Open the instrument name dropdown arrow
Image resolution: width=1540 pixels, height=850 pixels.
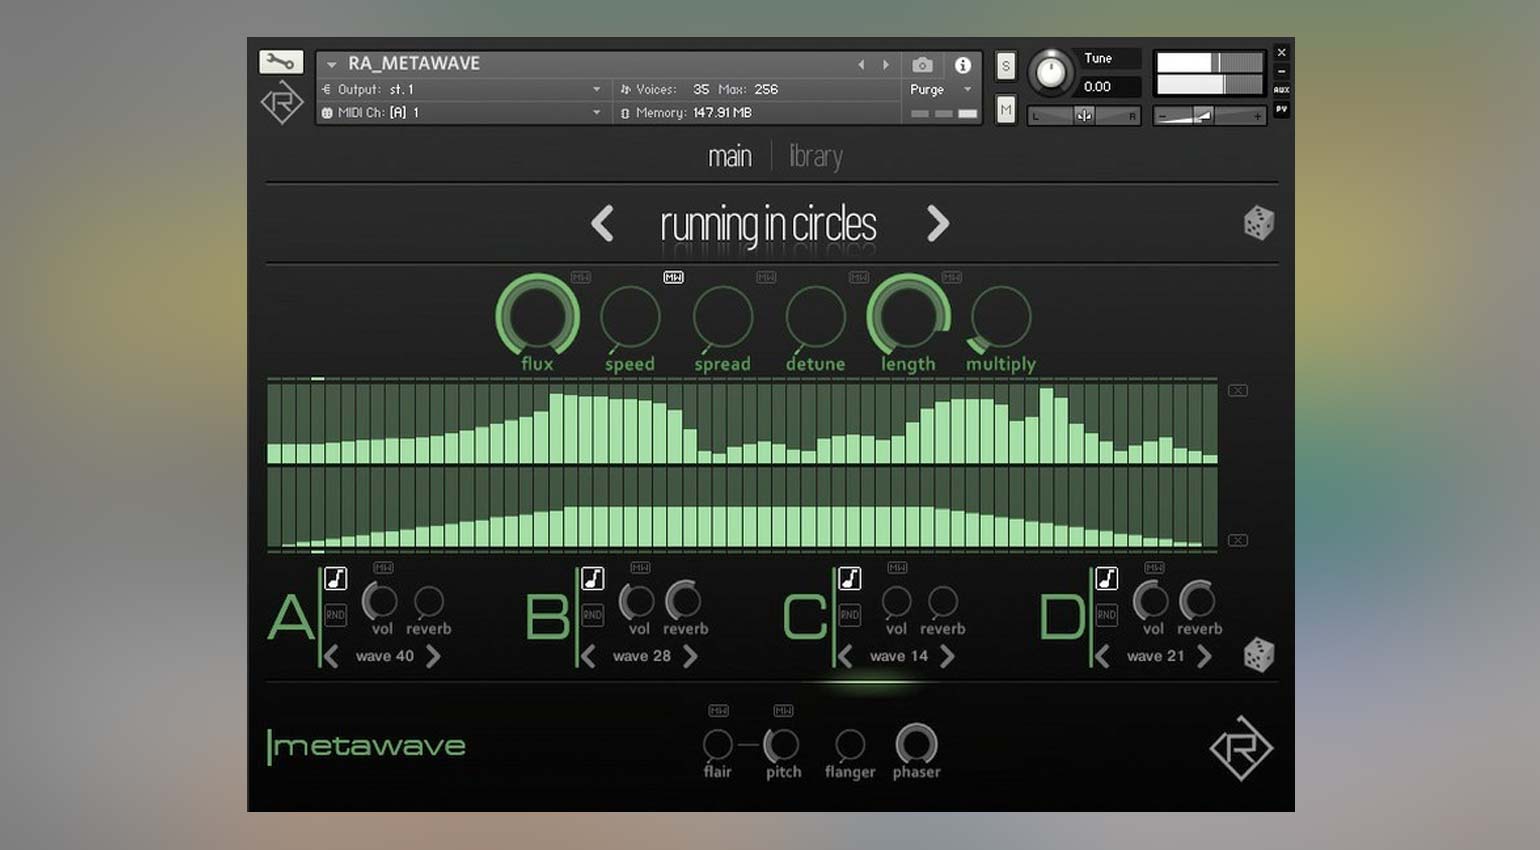(331, 65)
